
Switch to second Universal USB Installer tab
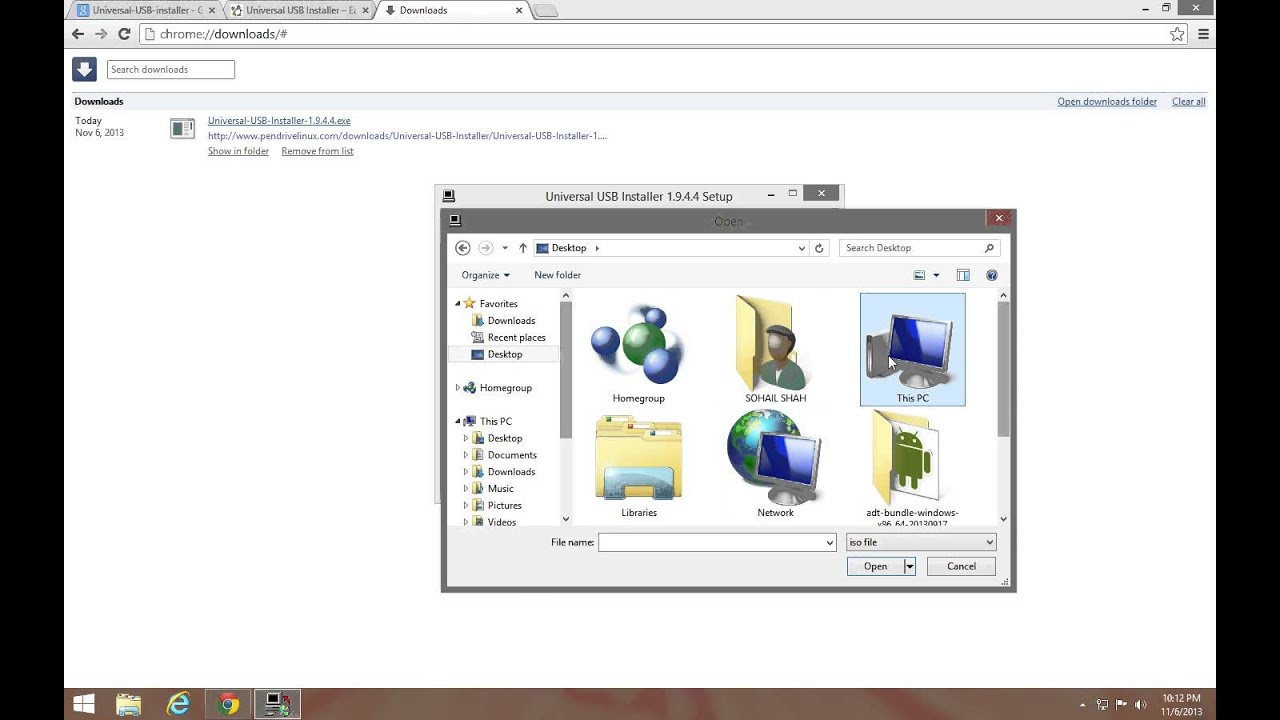[x=299, y=10]
